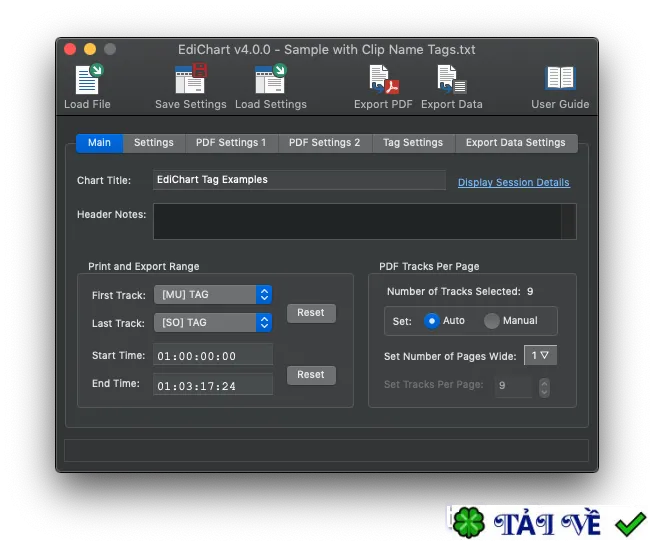Select the Auto radio button
The width and height of the screenshot is (654, 546).
point(432,321)
